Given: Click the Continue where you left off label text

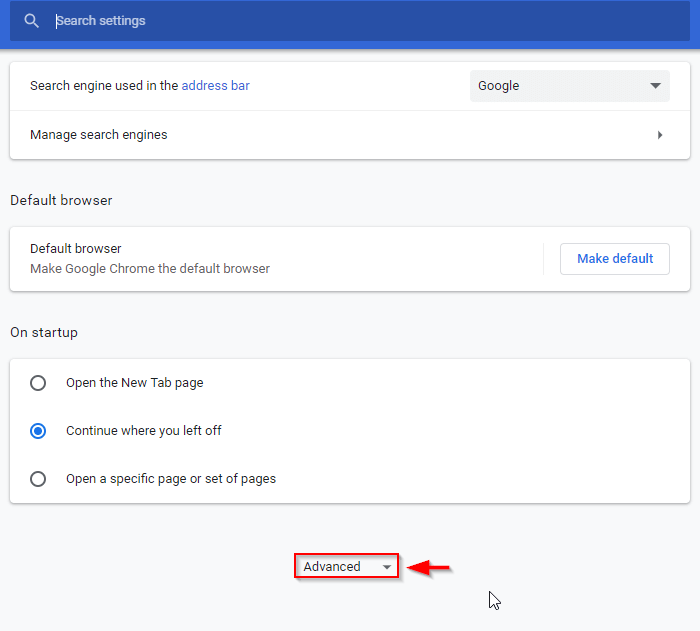Looking at the screenshot, I should [144, 431].
